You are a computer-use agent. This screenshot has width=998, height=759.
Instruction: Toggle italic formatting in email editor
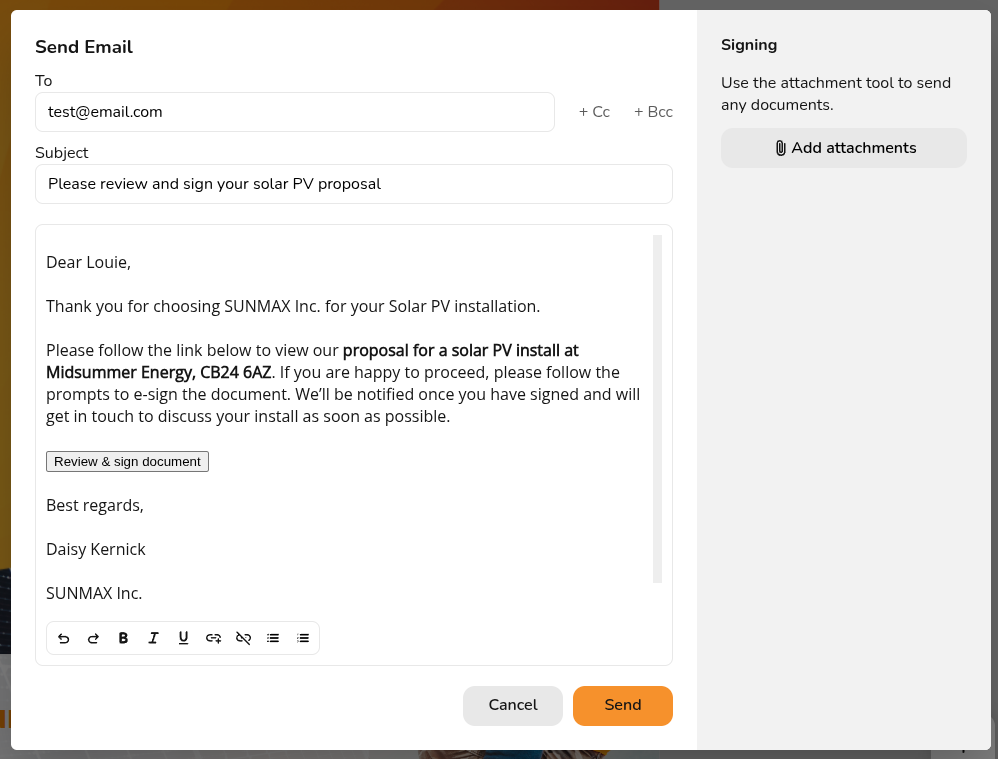153,638
